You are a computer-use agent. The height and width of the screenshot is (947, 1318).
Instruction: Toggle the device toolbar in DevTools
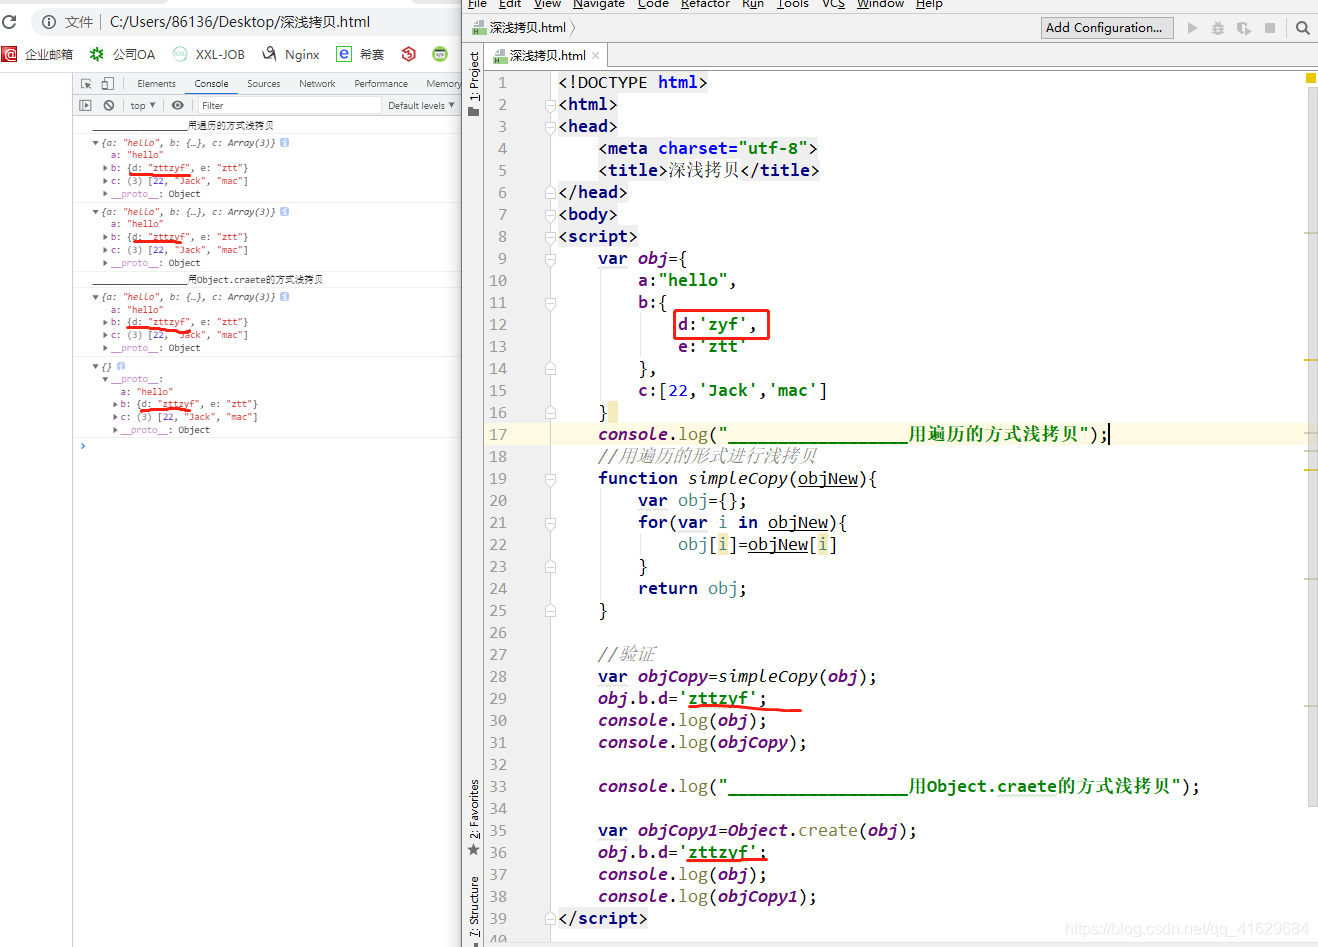tap(108, 84)
